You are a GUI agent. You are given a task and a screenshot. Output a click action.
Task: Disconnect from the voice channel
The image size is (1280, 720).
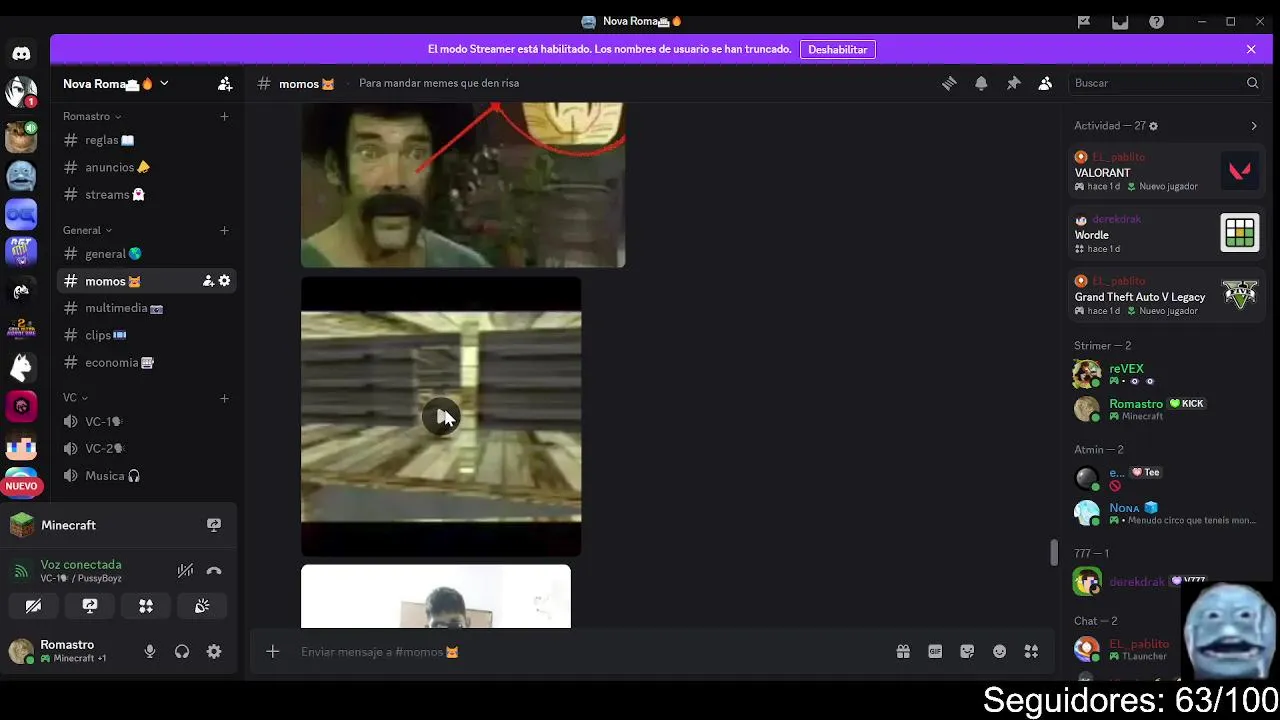click(214, 571)
